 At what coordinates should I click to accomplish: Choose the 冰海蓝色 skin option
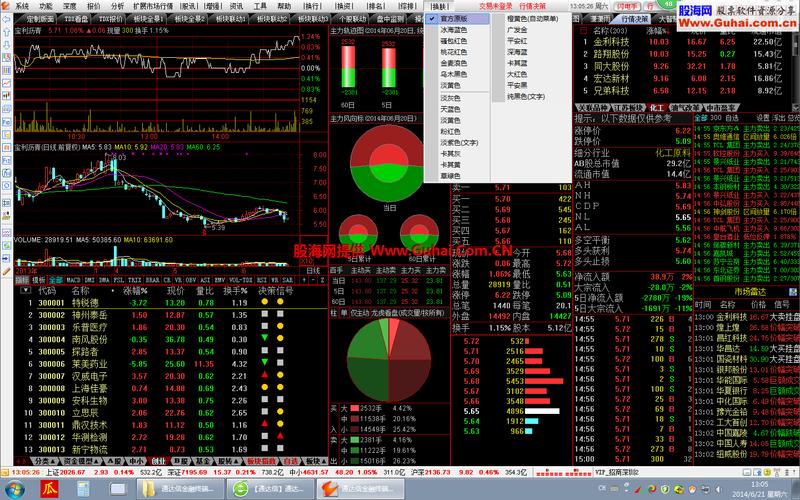[453, 30]
